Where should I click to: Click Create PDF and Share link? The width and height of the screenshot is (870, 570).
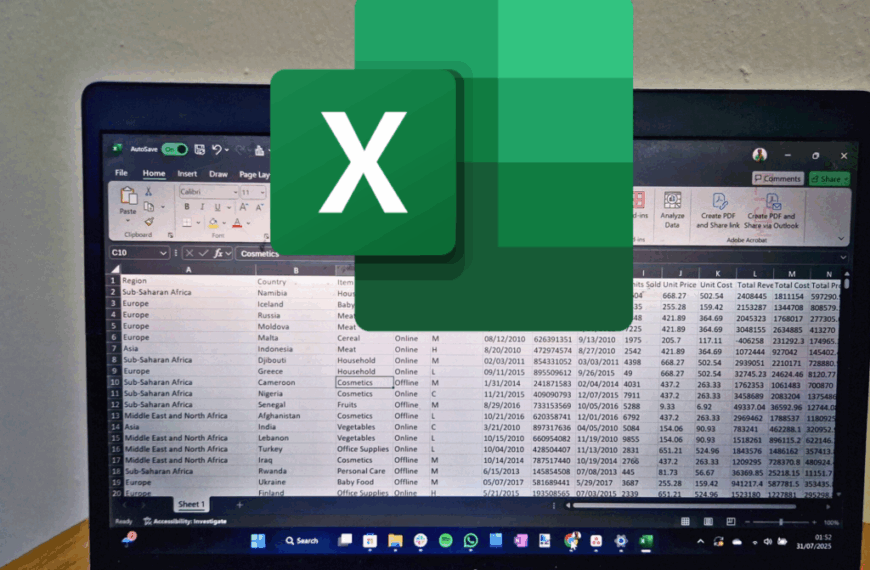pos(718,211)
